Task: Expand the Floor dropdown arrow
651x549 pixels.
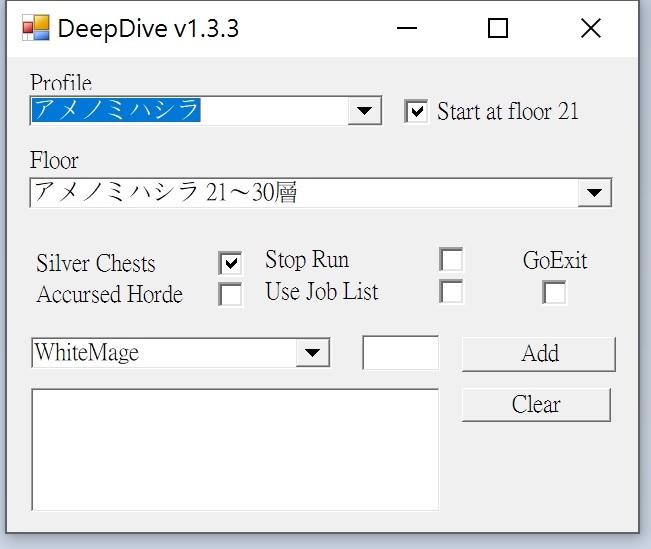Action: [x=594, y=192]
